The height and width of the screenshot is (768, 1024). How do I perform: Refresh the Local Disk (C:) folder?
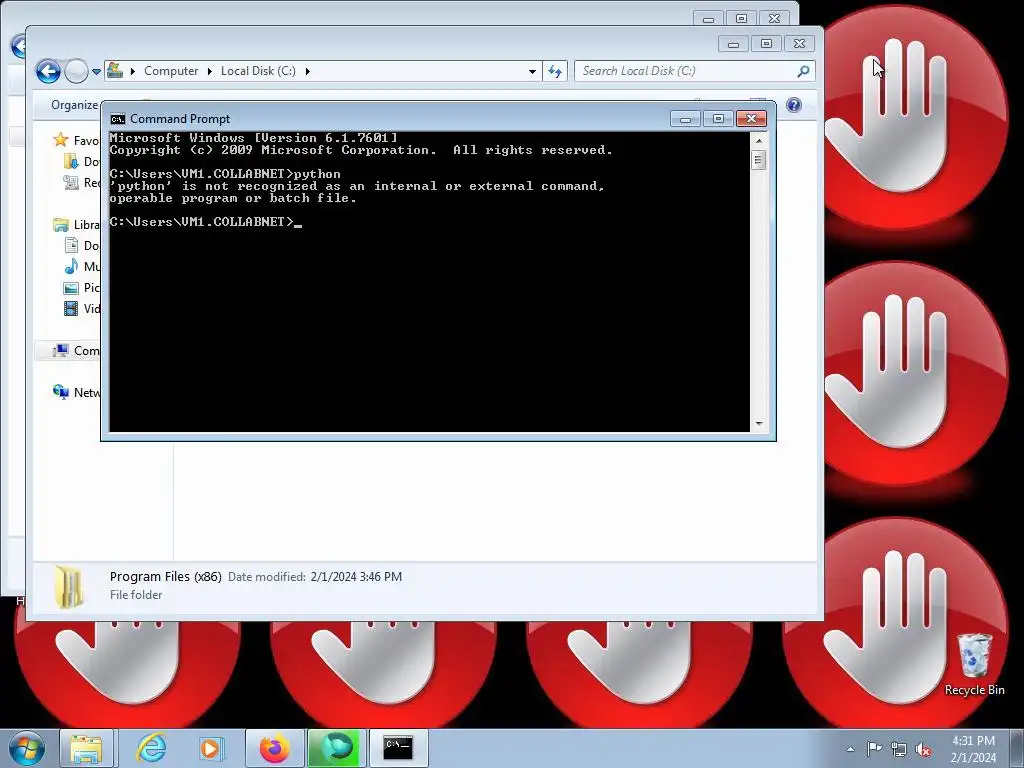pyautogui.click(x=554, y=71)
